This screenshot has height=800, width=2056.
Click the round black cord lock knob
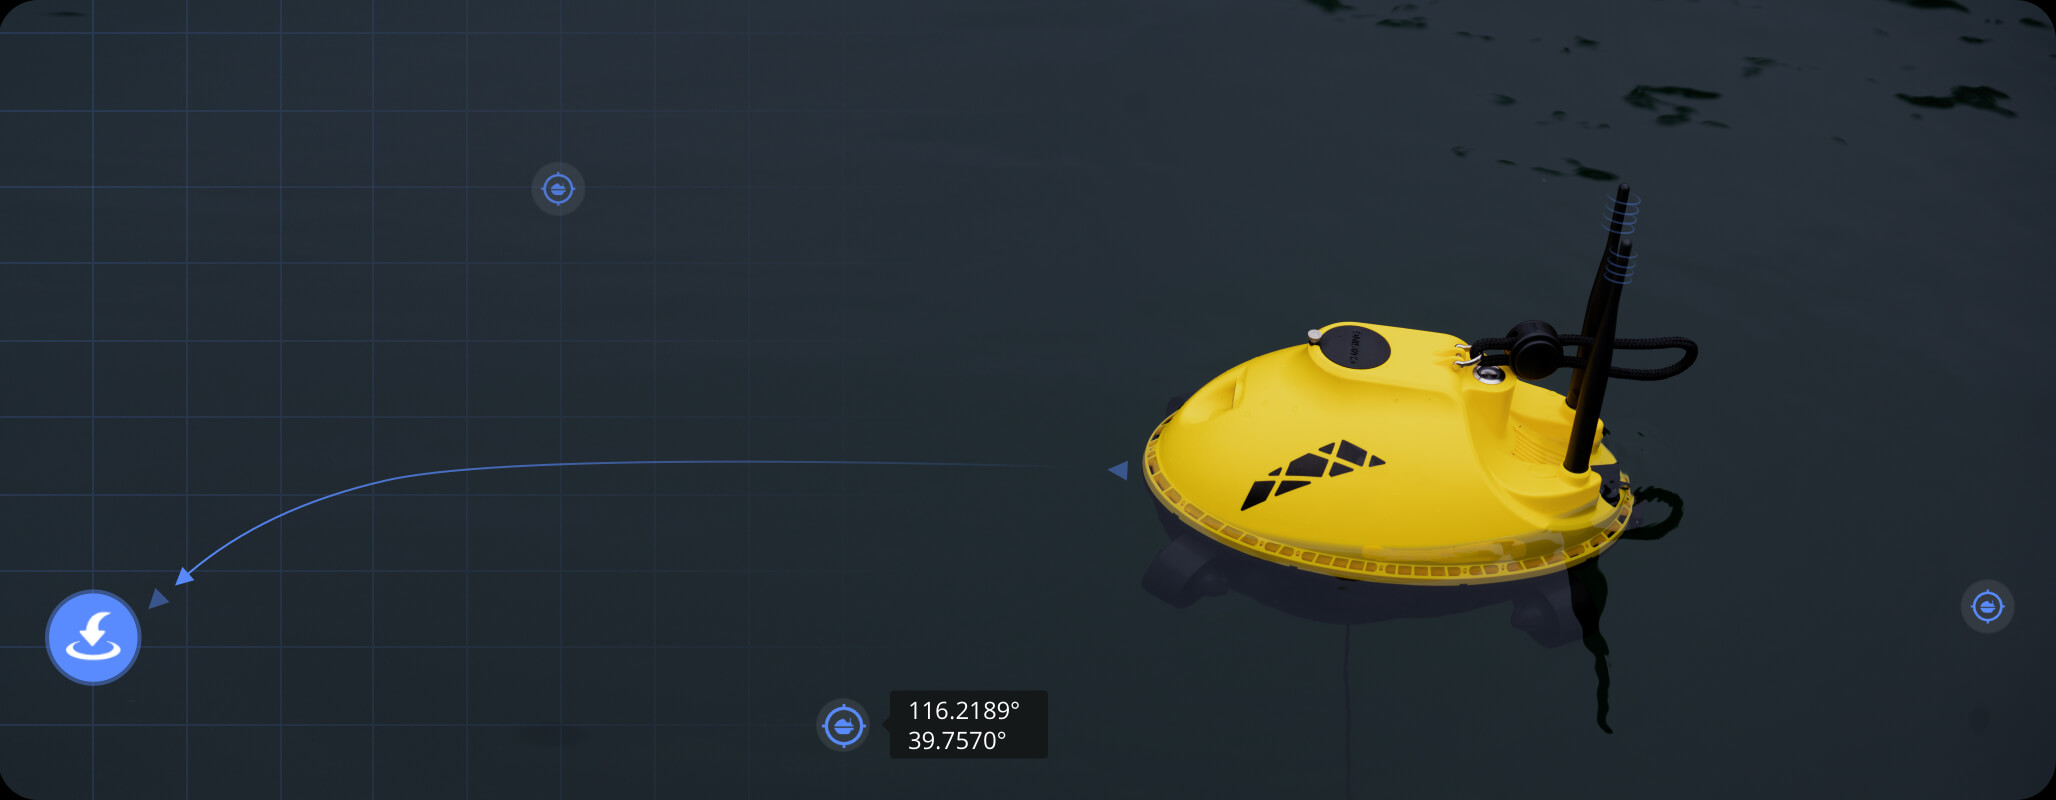pos(1532,347)
